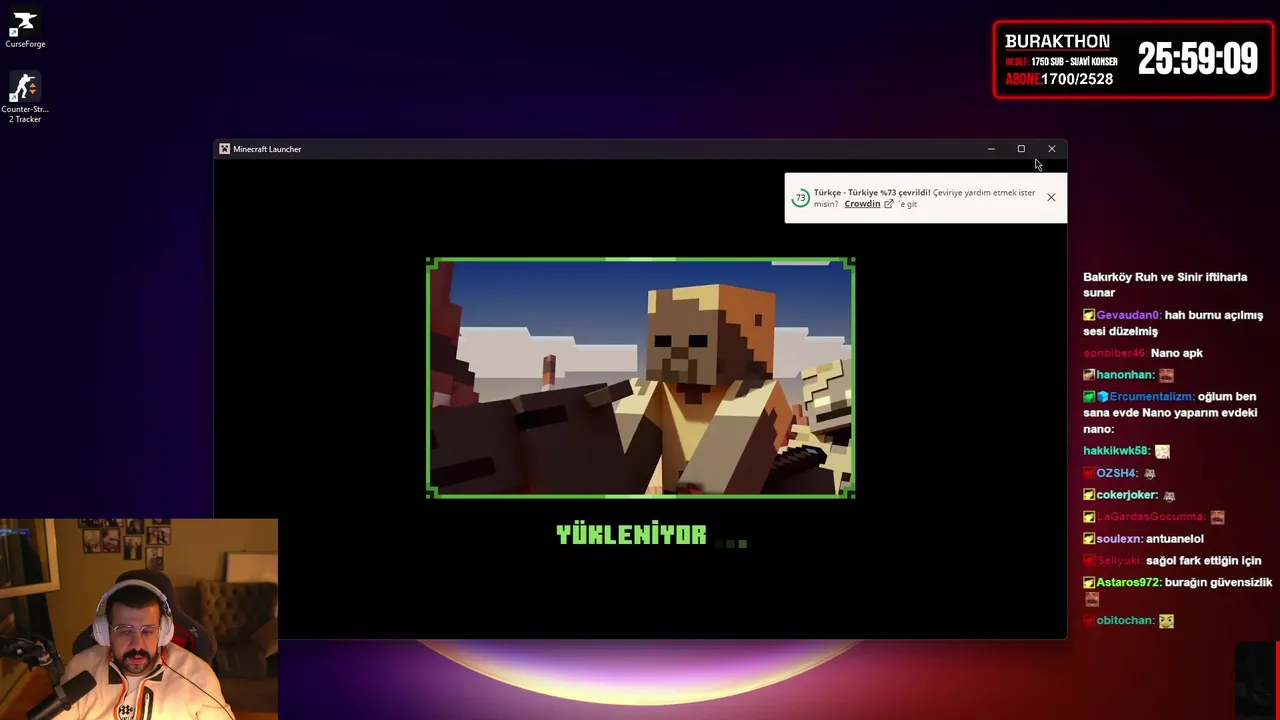Click the badge next to Ercumentalizm
The height and width of the screenshot is (720, 1280).
[1102, 397]
